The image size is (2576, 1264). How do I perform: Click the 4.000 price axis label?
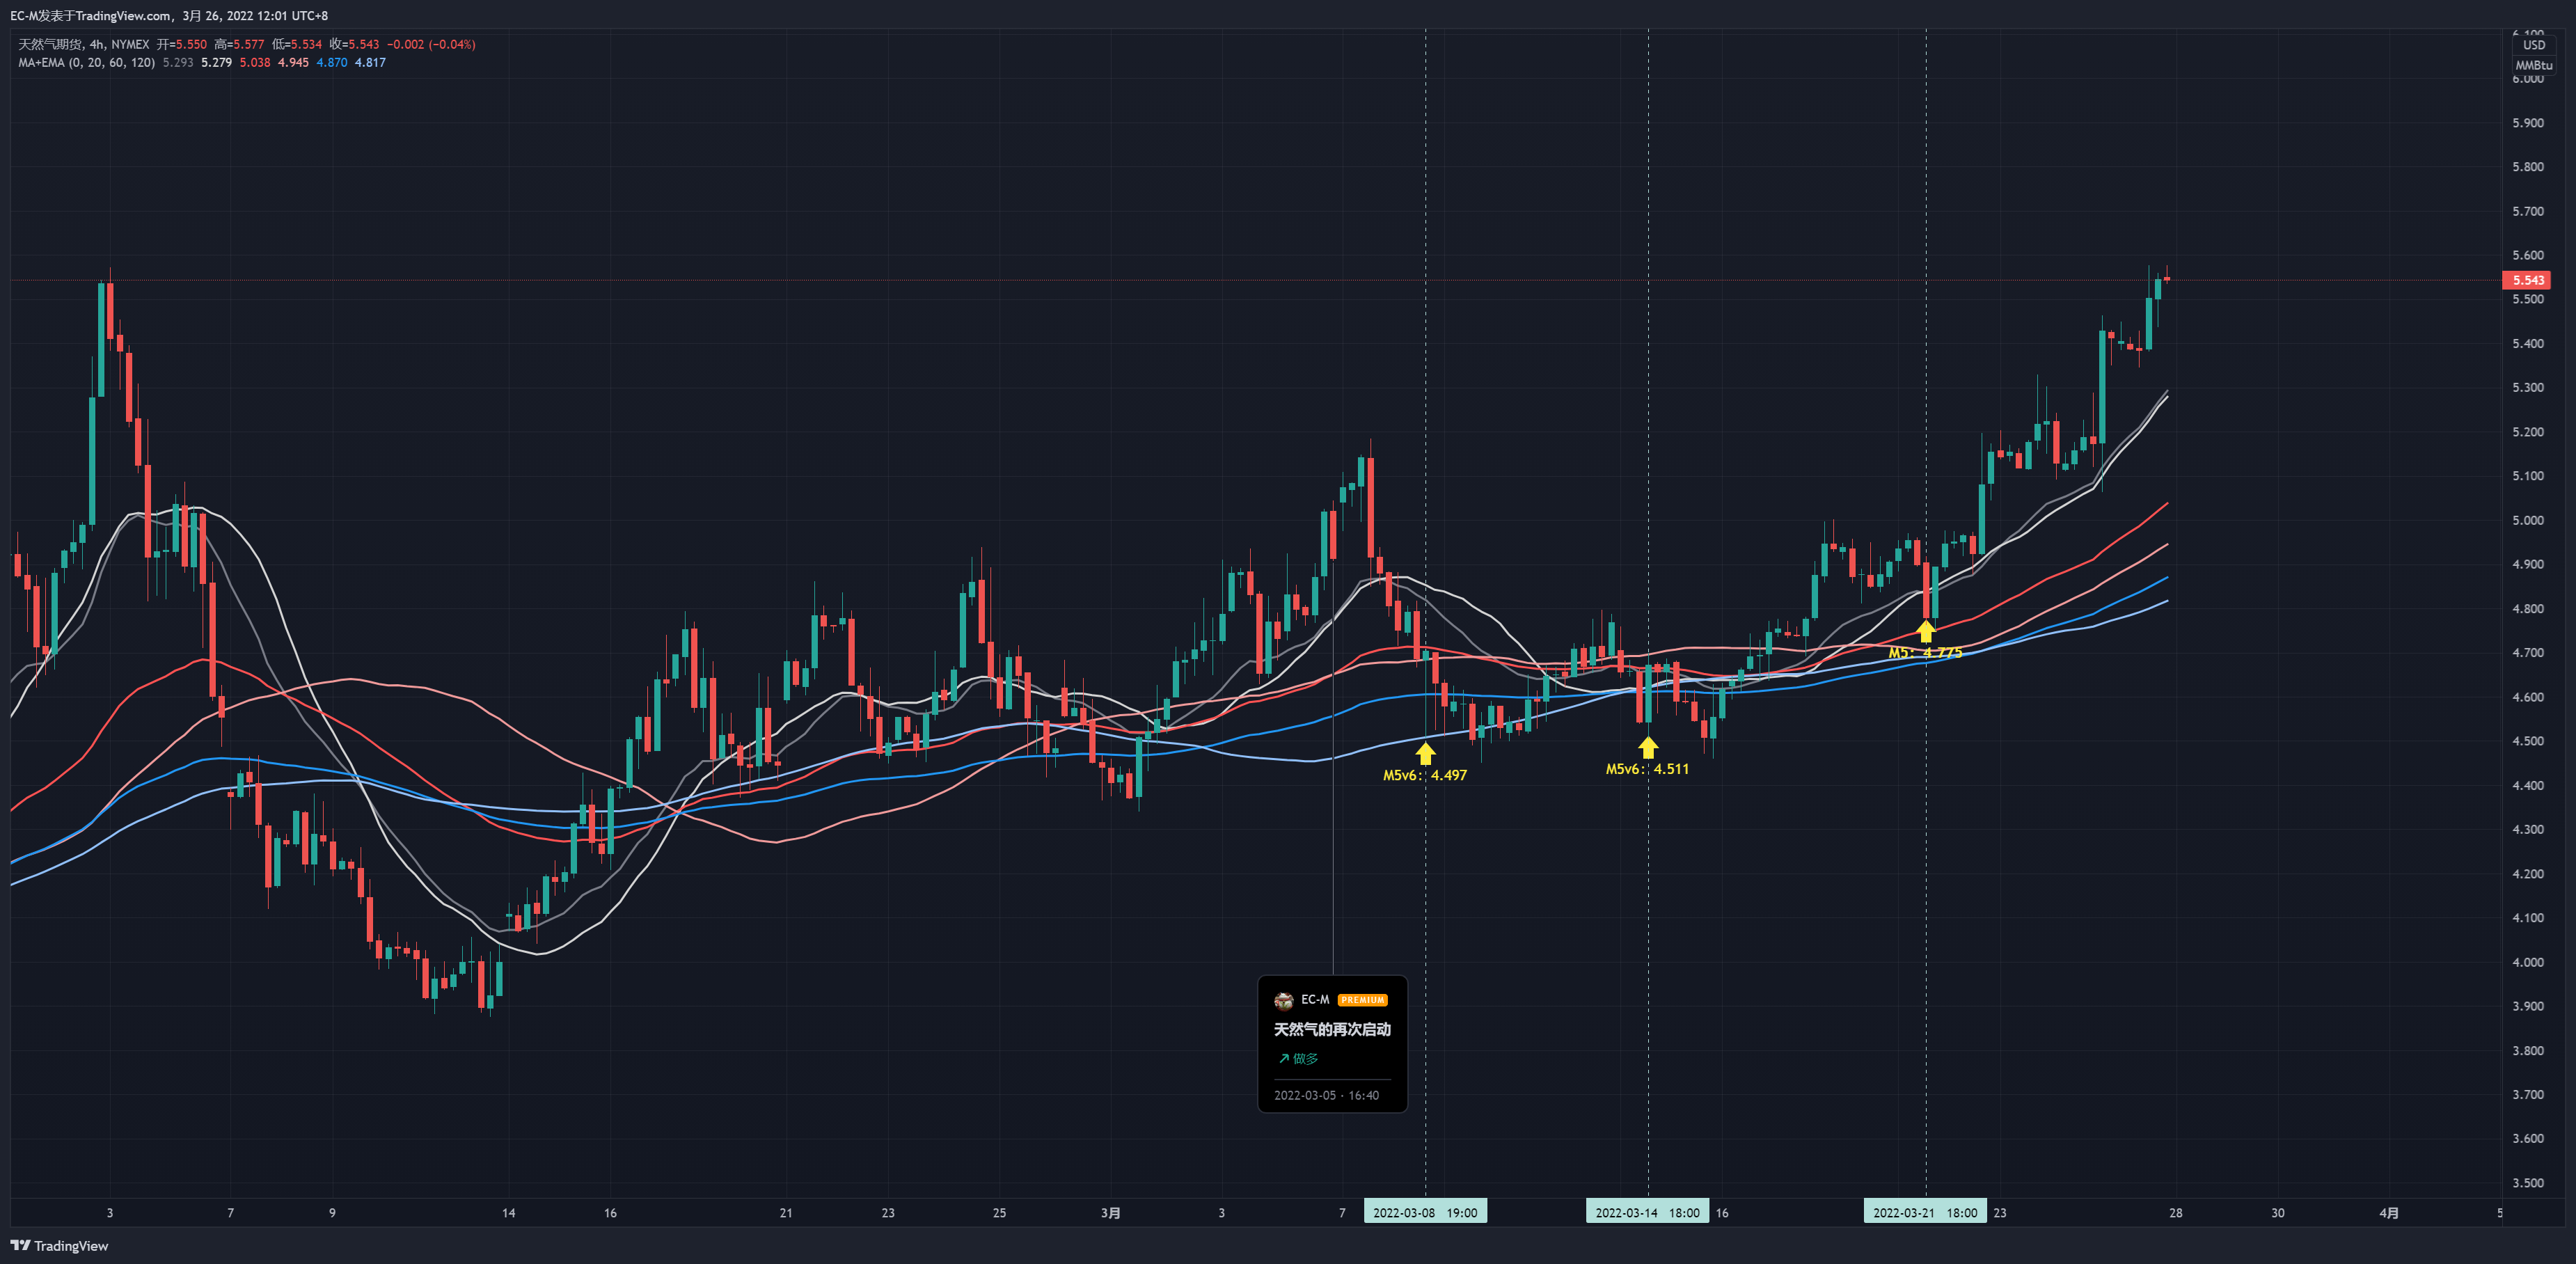(2527, 962)
